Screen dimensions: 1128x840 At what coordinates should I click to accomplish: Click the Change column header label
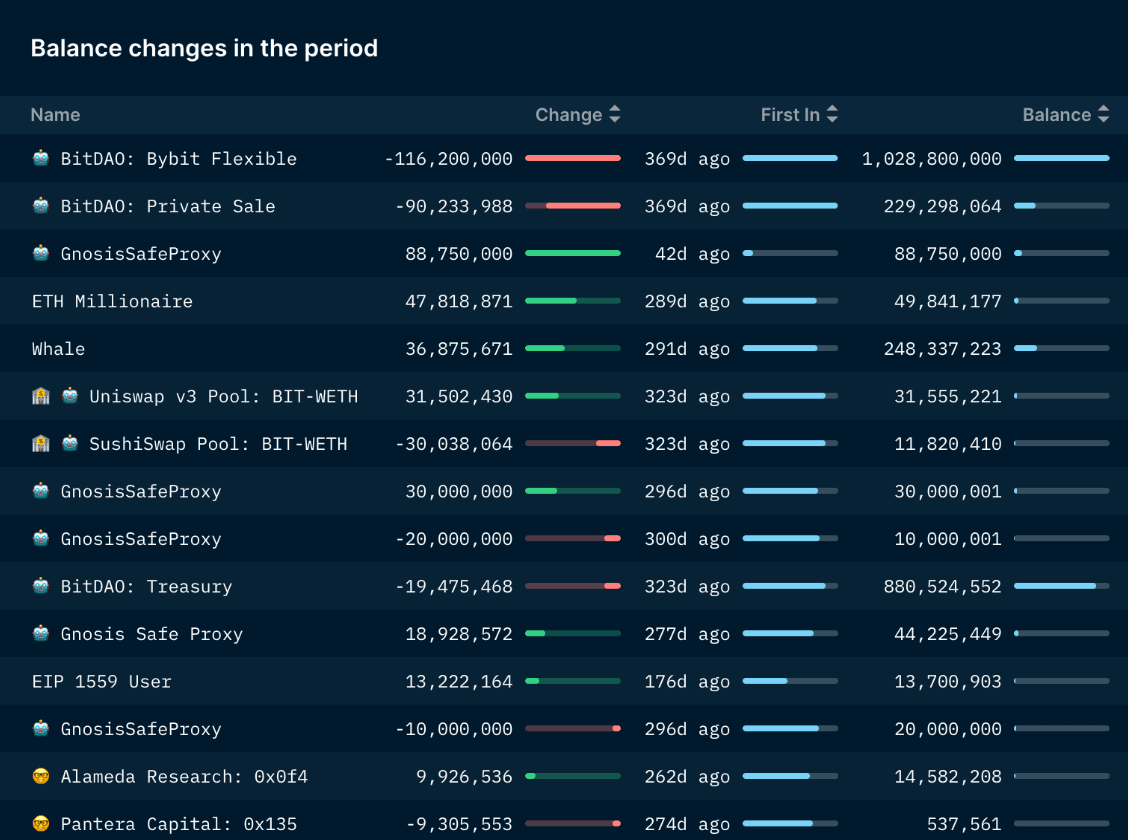coord(568,115)
